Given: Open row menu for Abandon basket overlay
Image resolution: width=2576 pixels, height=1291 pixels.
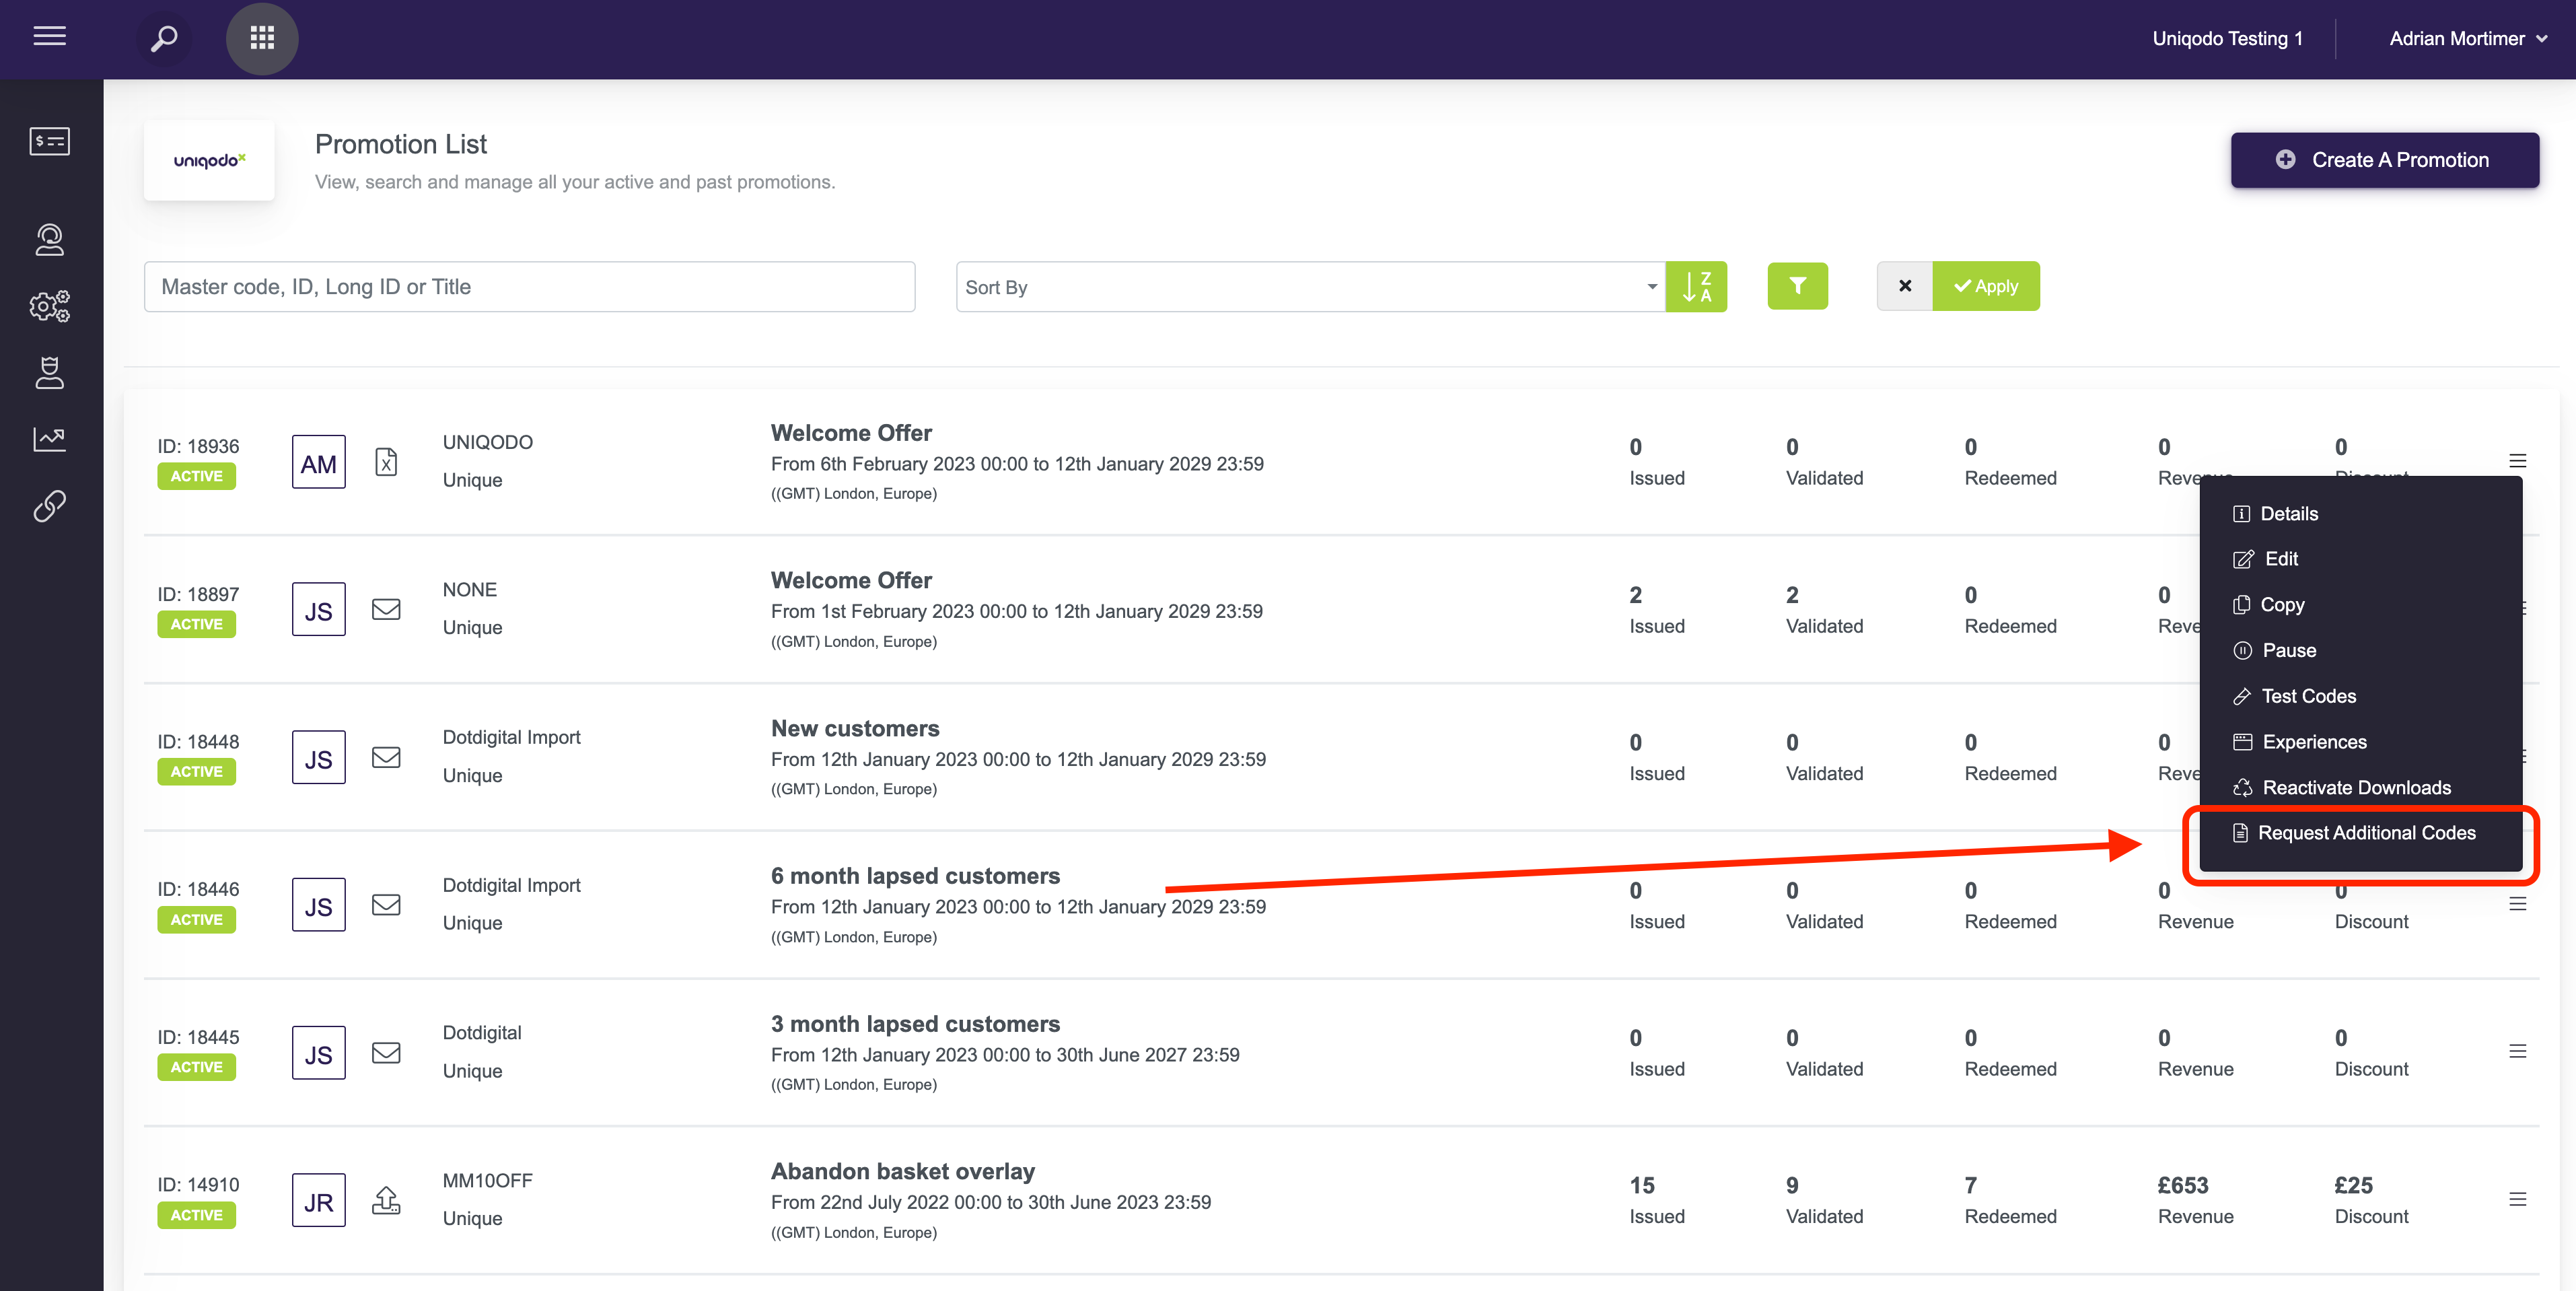Looking at the screenshot, I should [2517, 1199].
